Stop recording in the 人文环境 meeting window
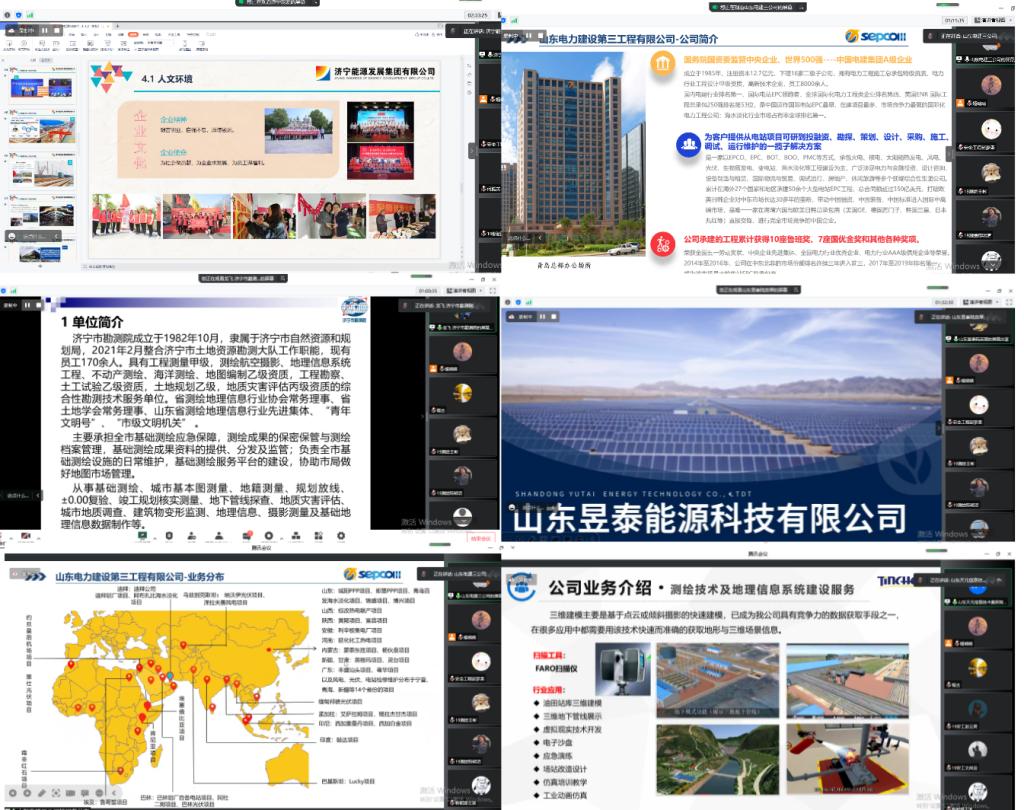Viewport: 1024px width, 810px height. tap(56, 31)
